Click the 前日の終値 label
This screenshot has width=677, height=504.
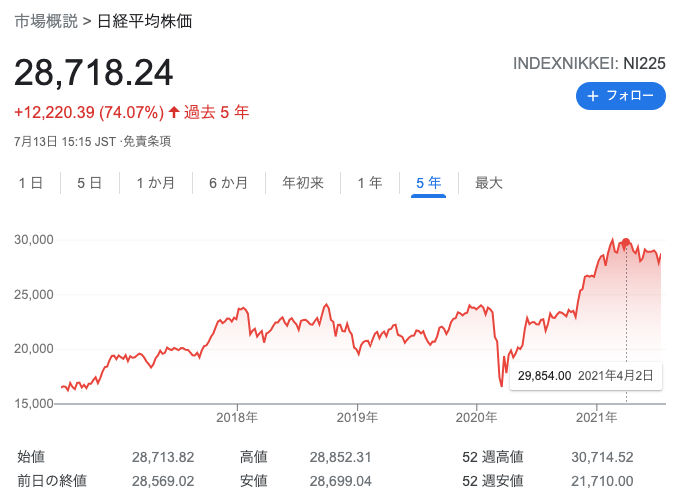[x=52, y=481]
